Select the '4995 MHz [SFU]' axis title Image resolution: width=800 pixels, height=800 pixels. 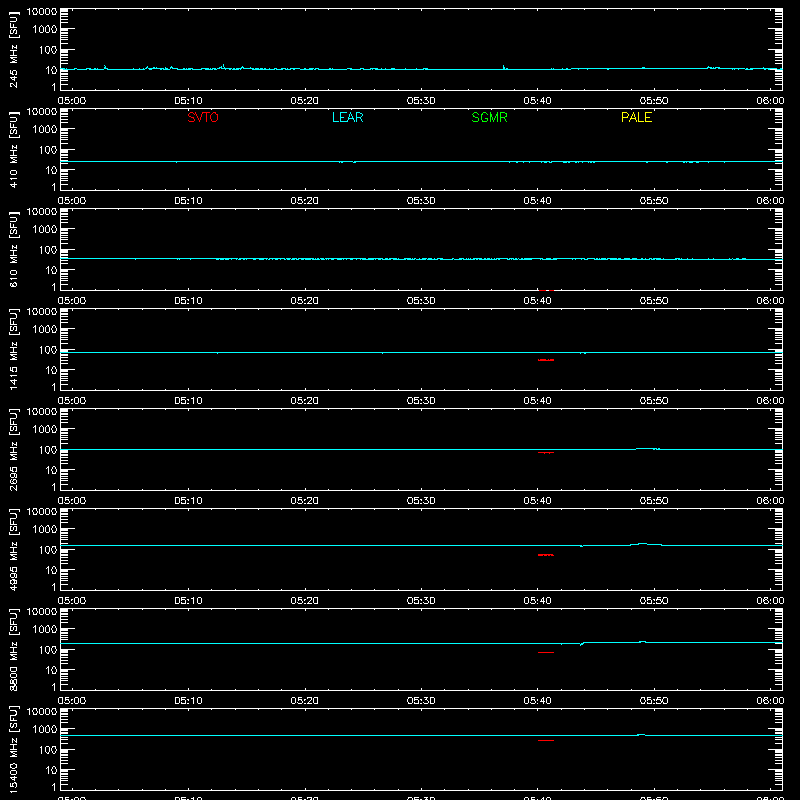click(x=13, y=549)
